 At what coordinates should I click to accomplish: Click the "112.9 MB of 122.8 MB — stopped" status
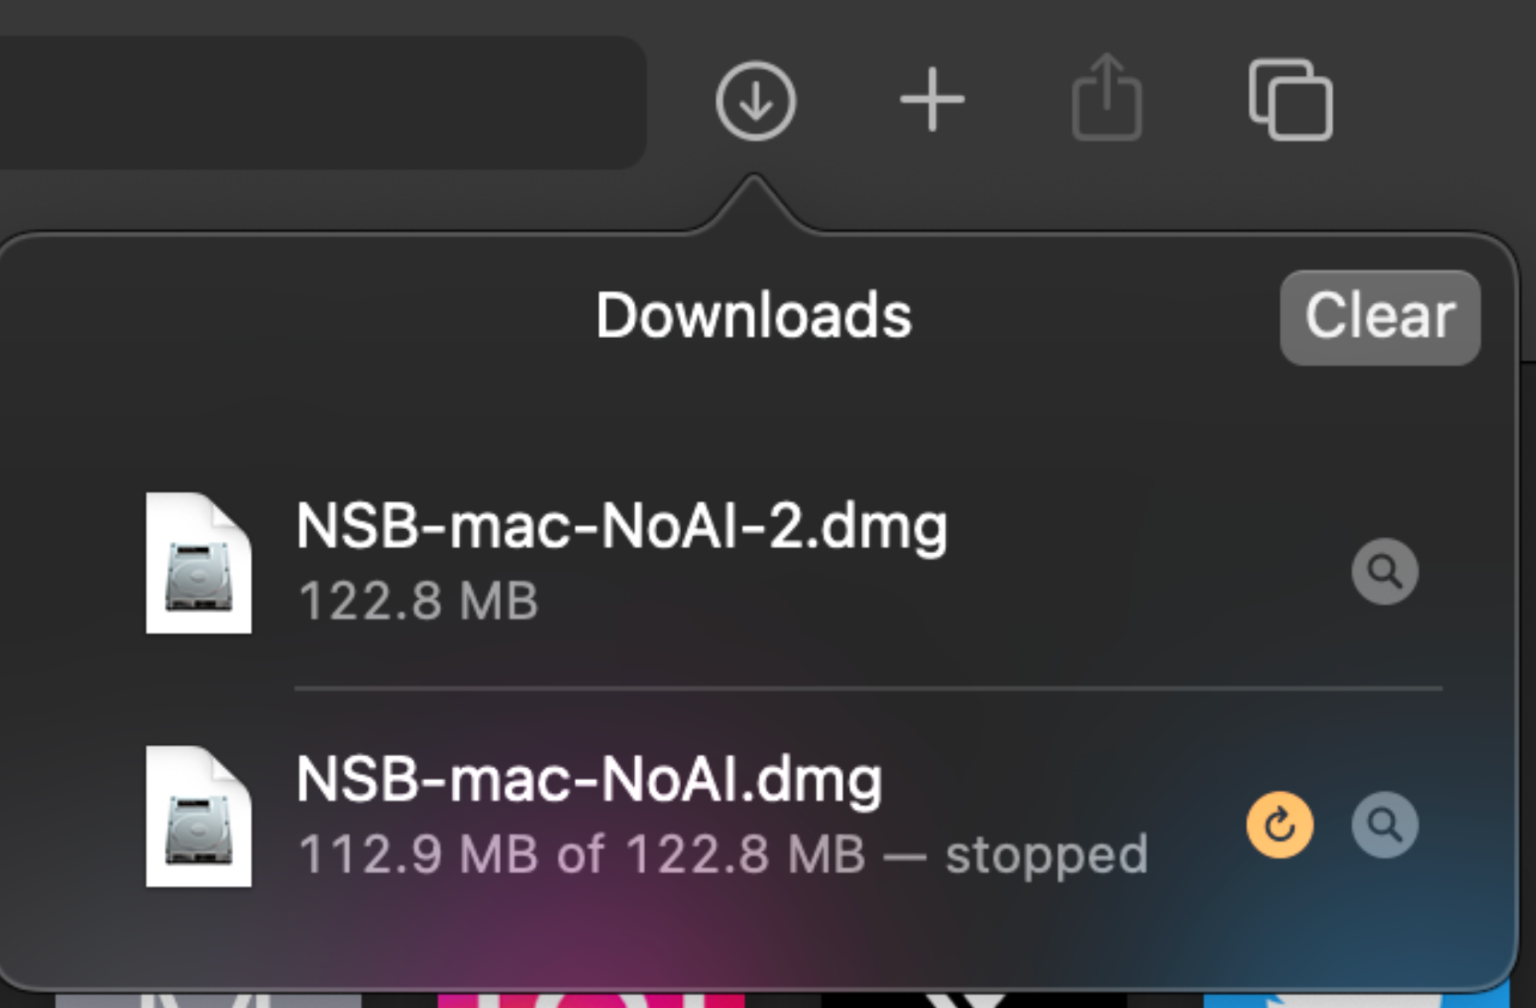click(x=722, y=855)
